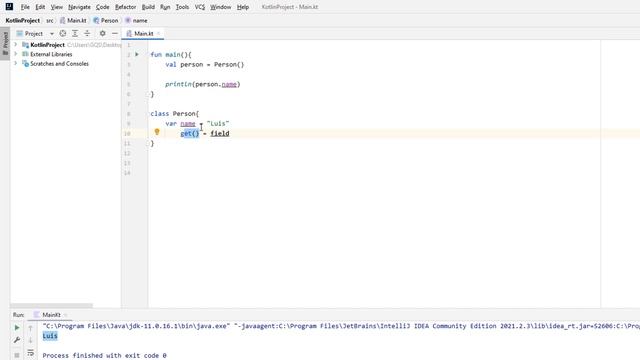Click the Run panel label
Screen dimensions: 640x360
(x=18, y=315)
